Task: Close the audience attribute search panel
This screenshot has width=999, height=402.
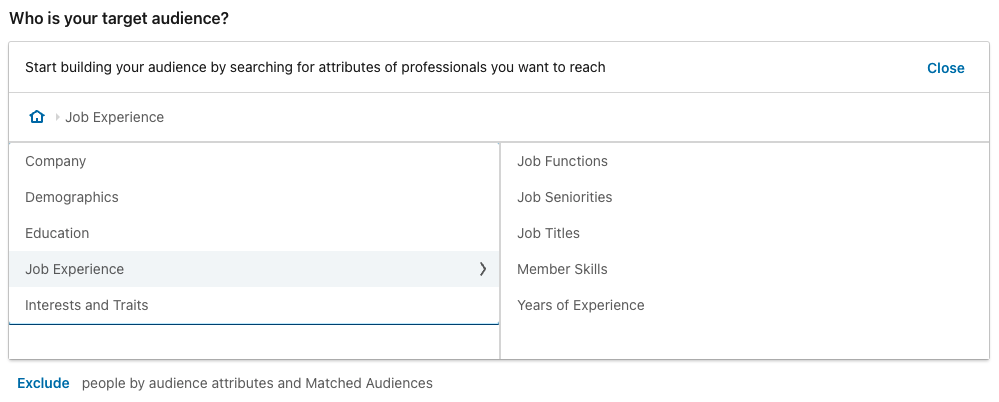Action: tap(945, 68)
